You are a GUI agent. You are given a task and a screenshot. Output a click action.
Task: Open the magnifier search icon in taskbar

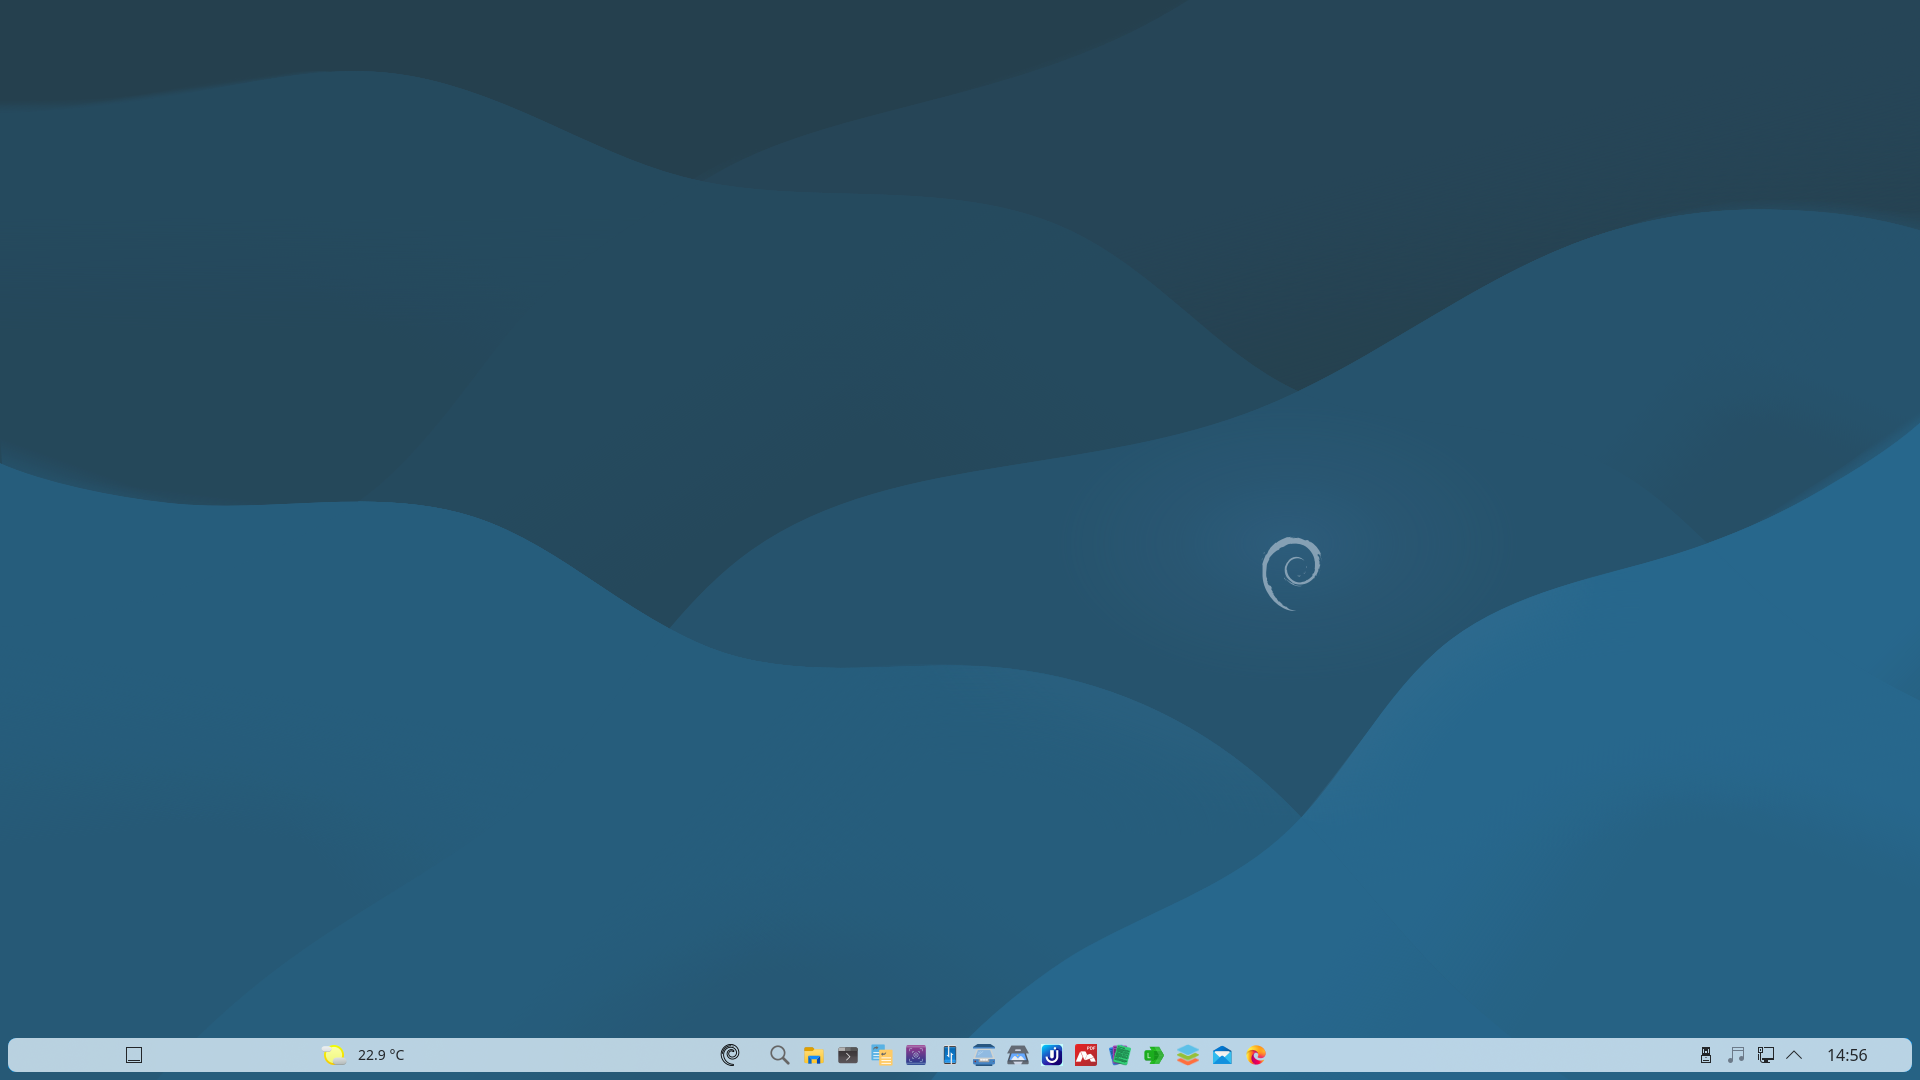(x=780, y=1055)
